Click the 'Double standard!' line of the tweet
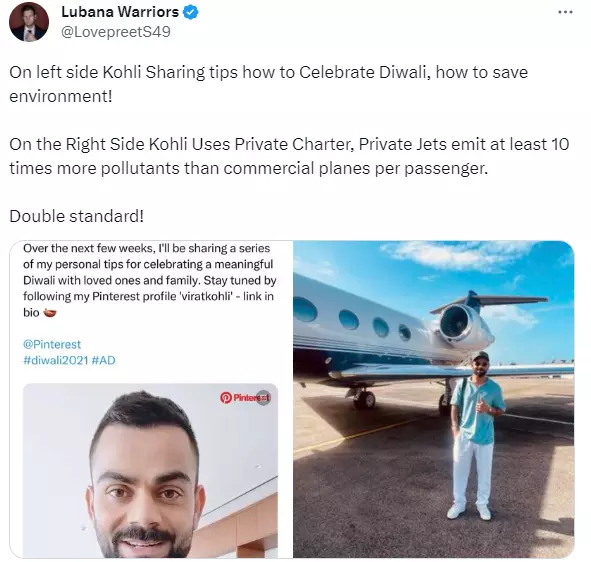The width and height of the screenshot is (591, 562). click(77, 216)
